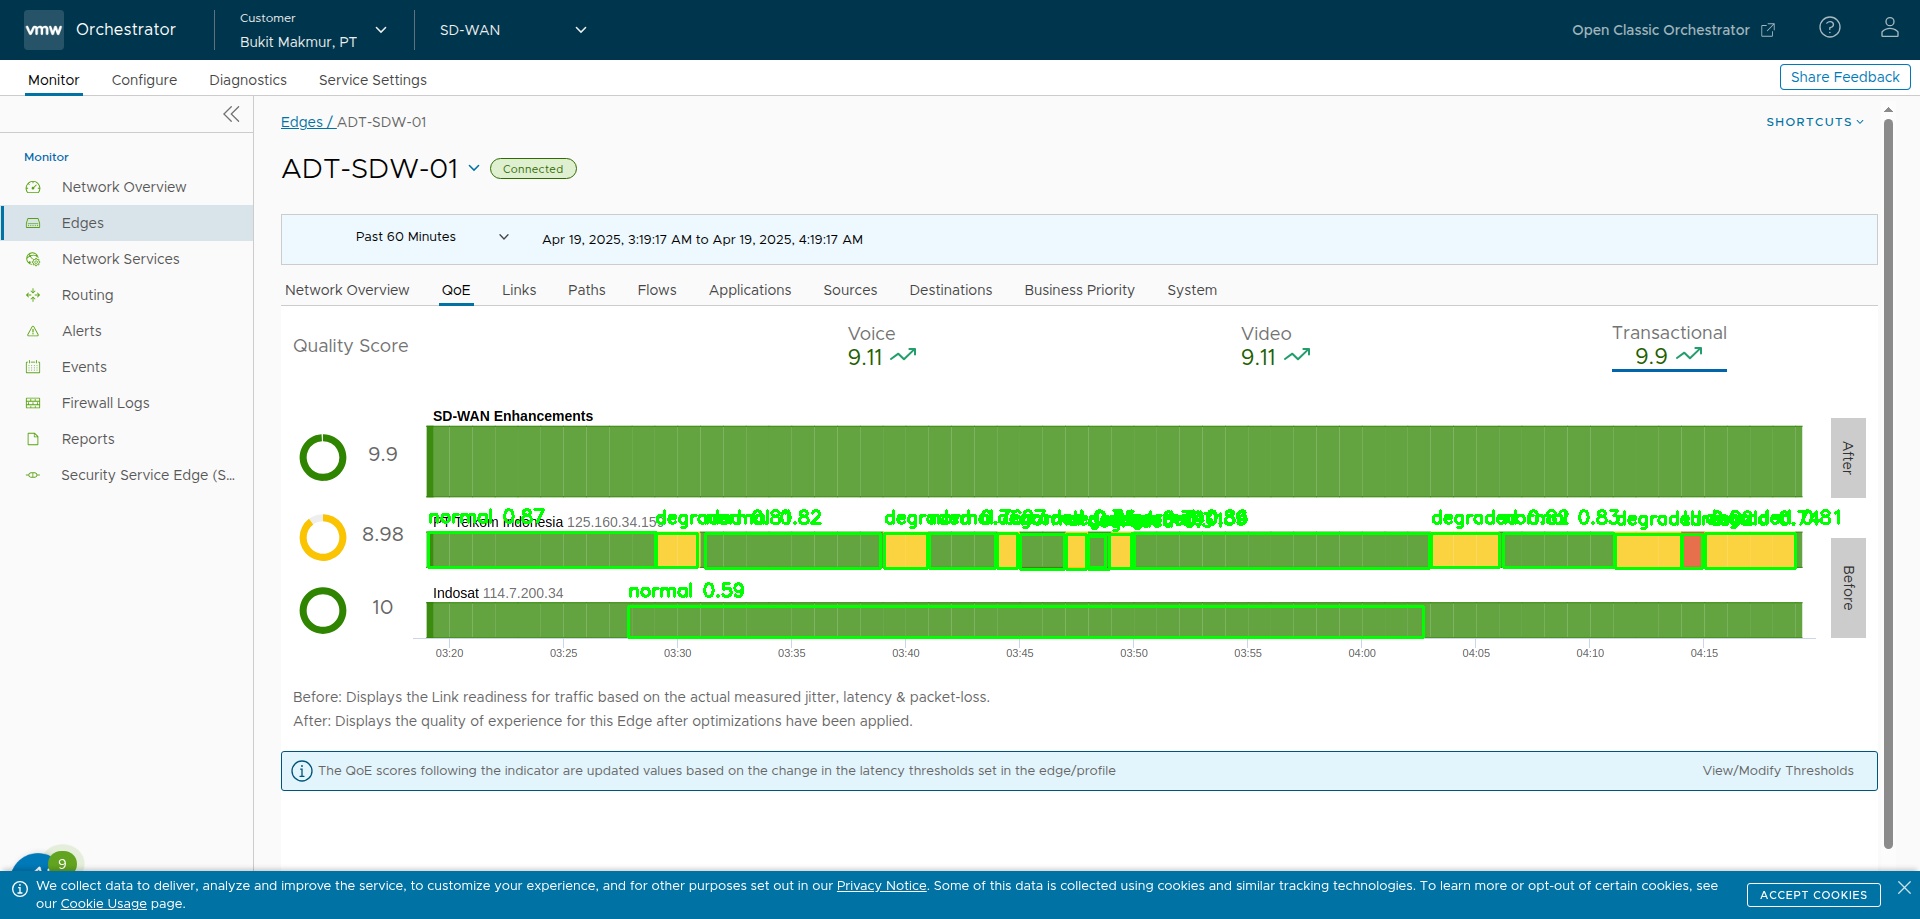The height and width of the screenshot is (919, 1920).
Task: Open the user account profile icon
Action: click(1889, 28)
